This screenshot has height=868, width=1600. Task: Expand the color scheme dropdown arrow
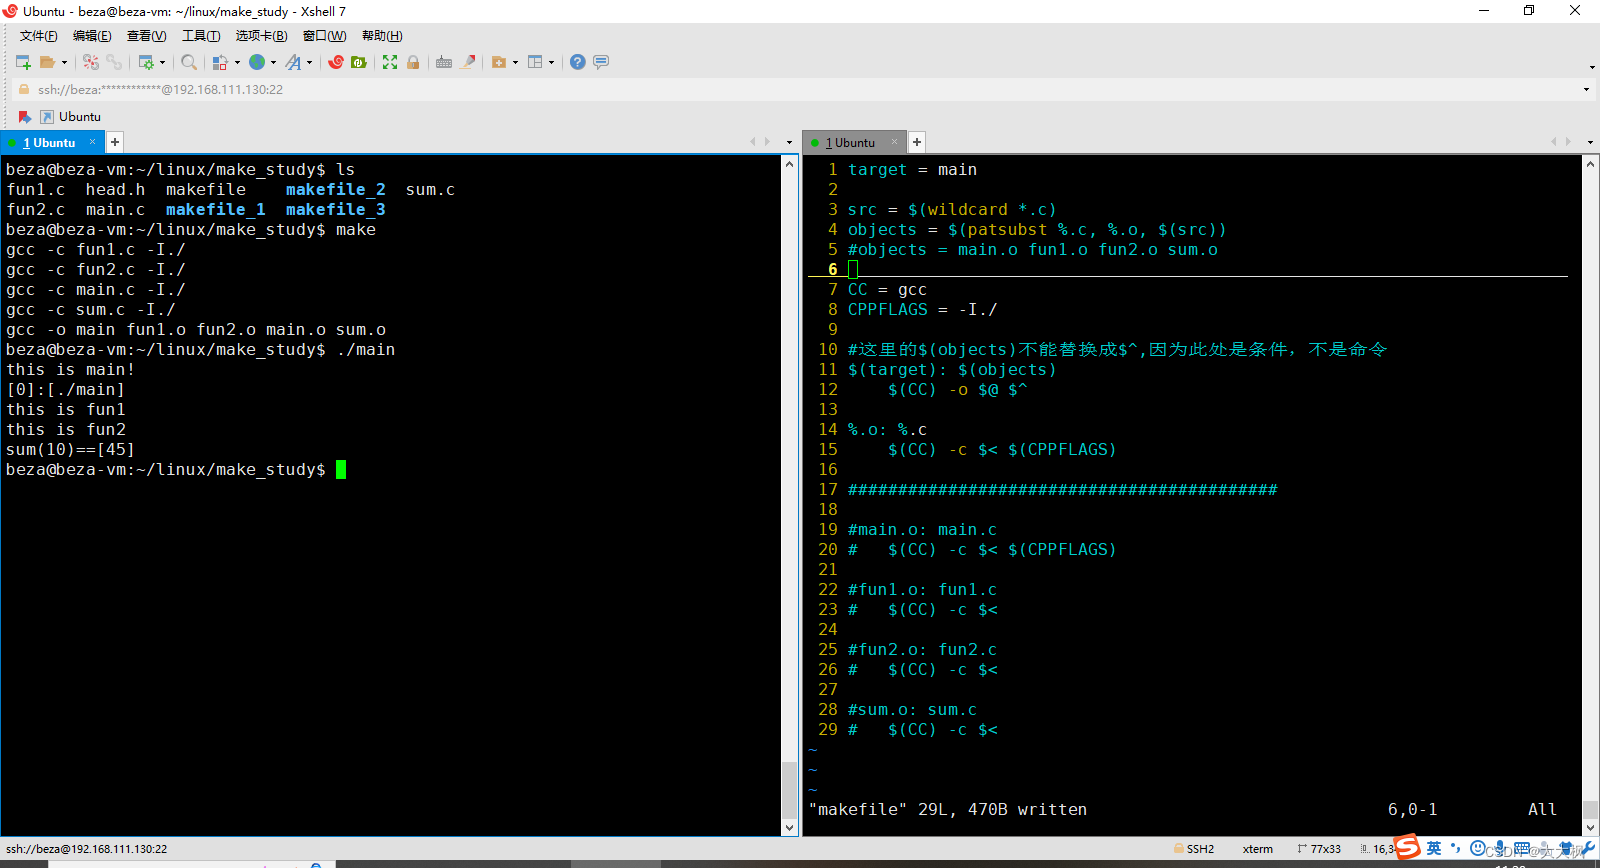[x=237, y=62]
